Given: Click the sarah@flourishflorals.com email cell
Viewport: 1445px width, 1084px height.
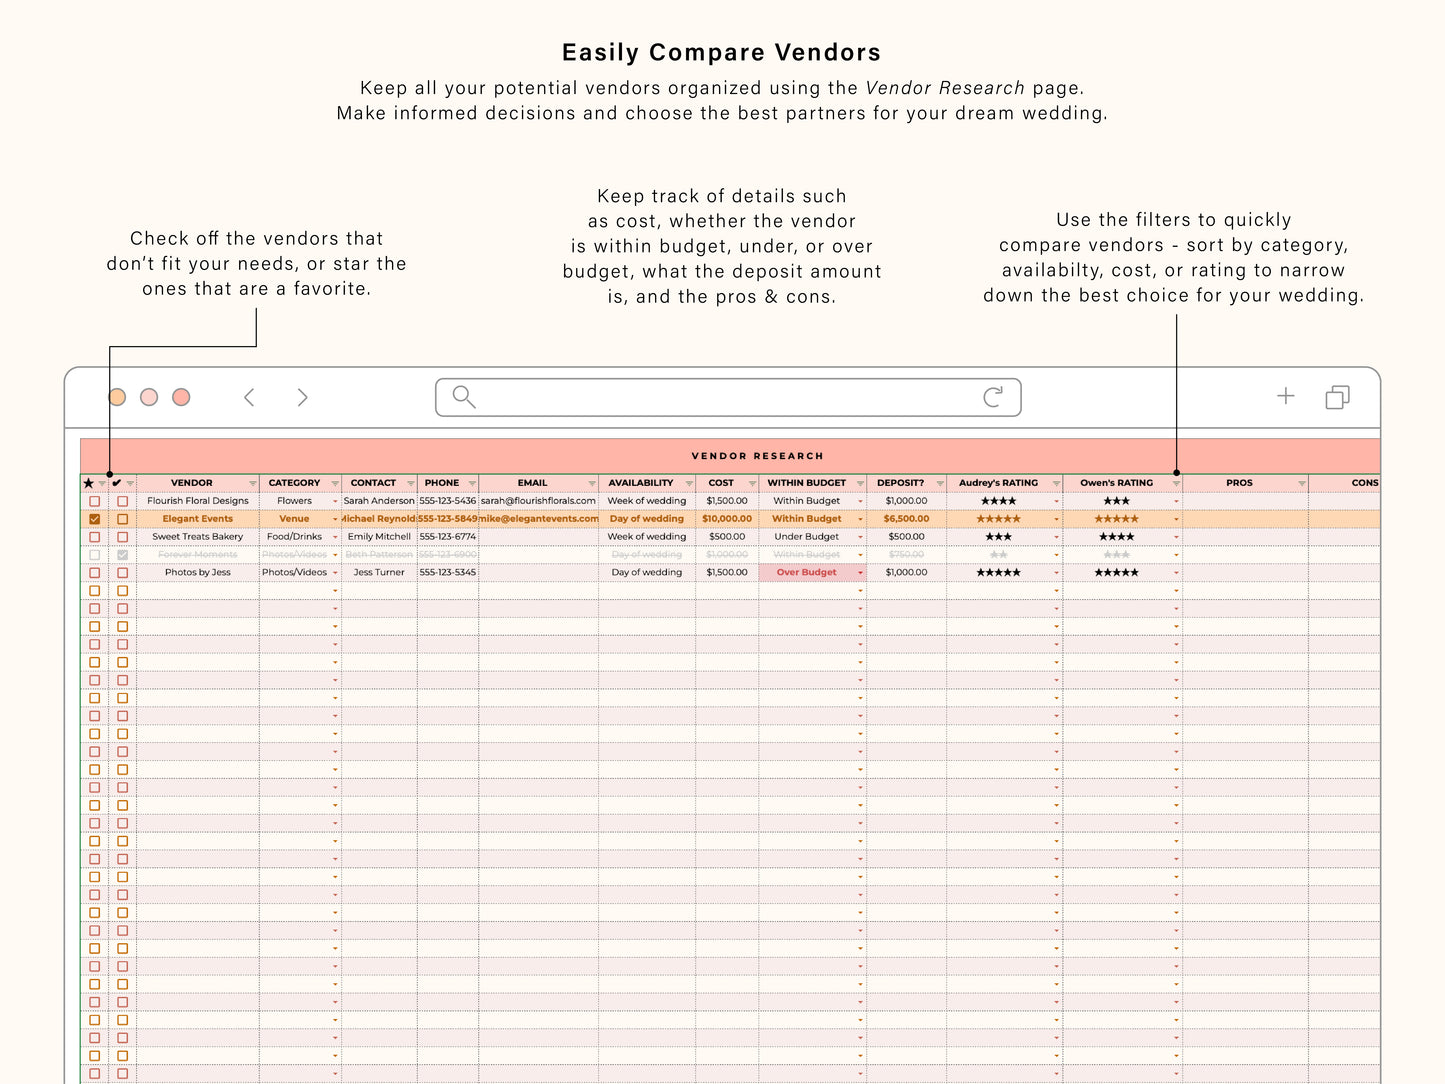Looking at the screenshot, I should (538, 501).
